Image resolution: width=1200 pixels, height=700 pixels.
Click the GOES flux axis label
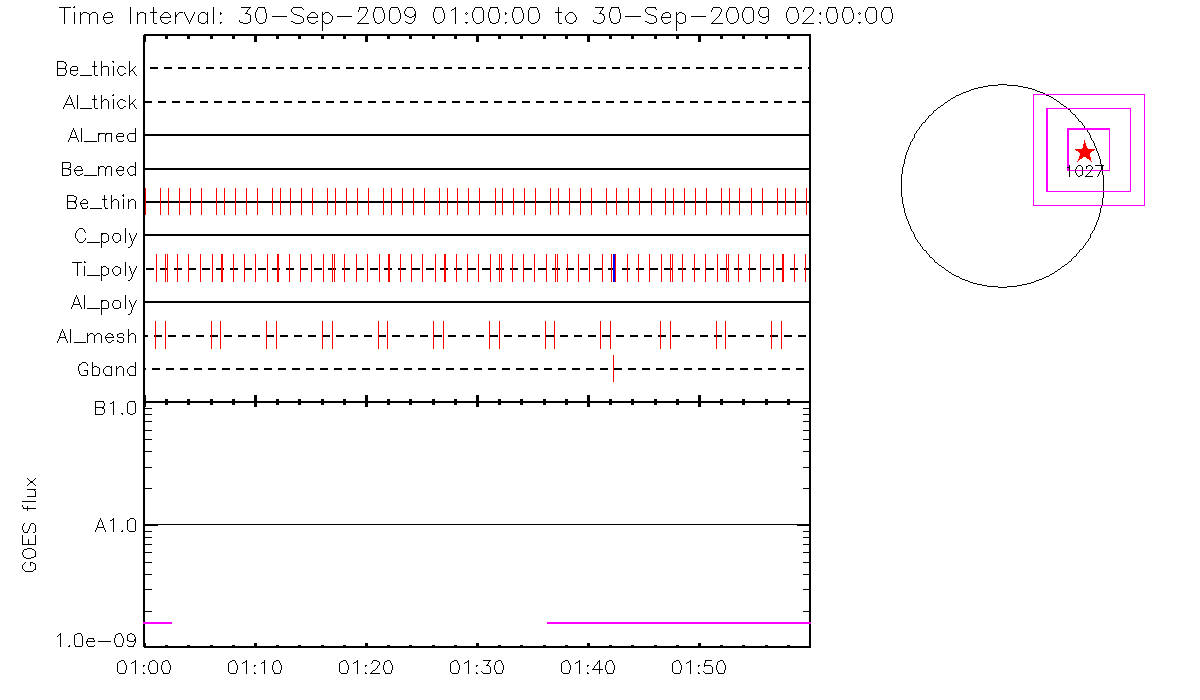[30, 525]
